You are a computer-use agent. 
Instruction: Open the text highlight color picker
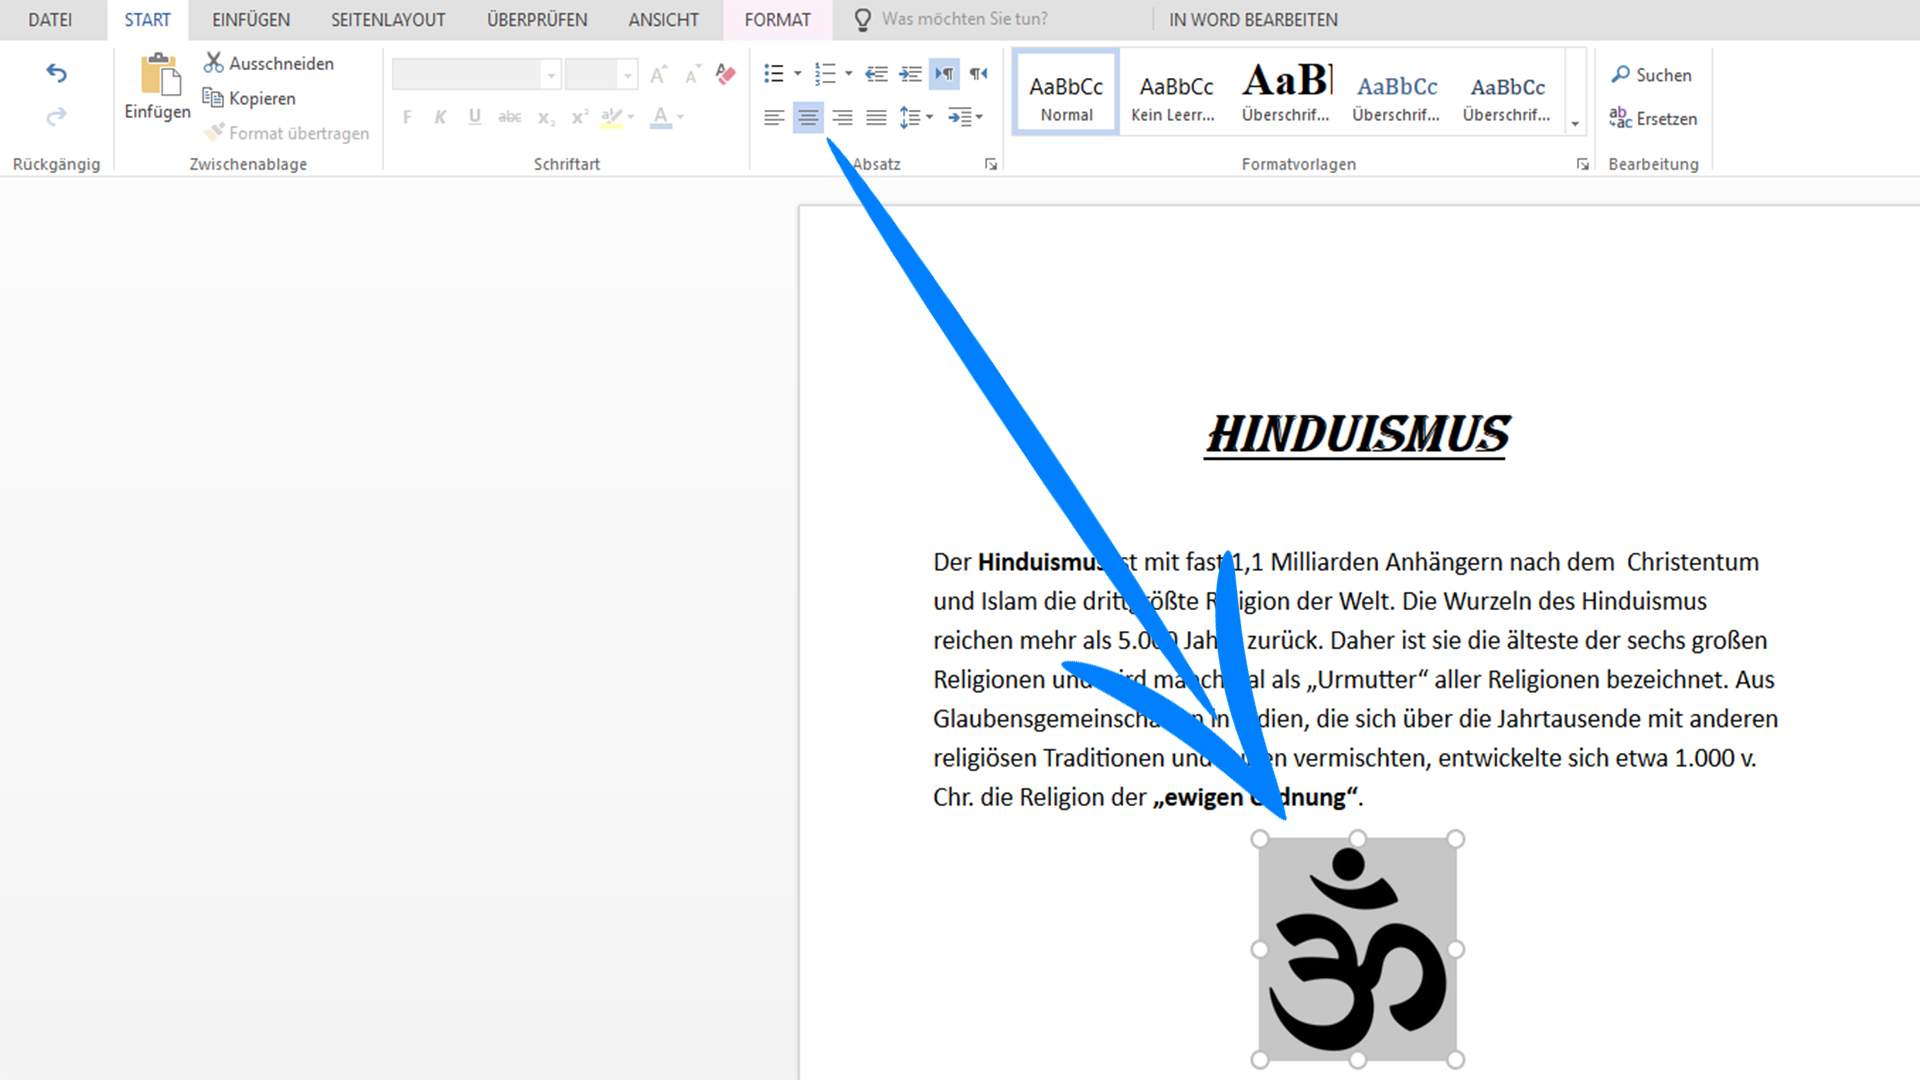click(x=613, y=117)
